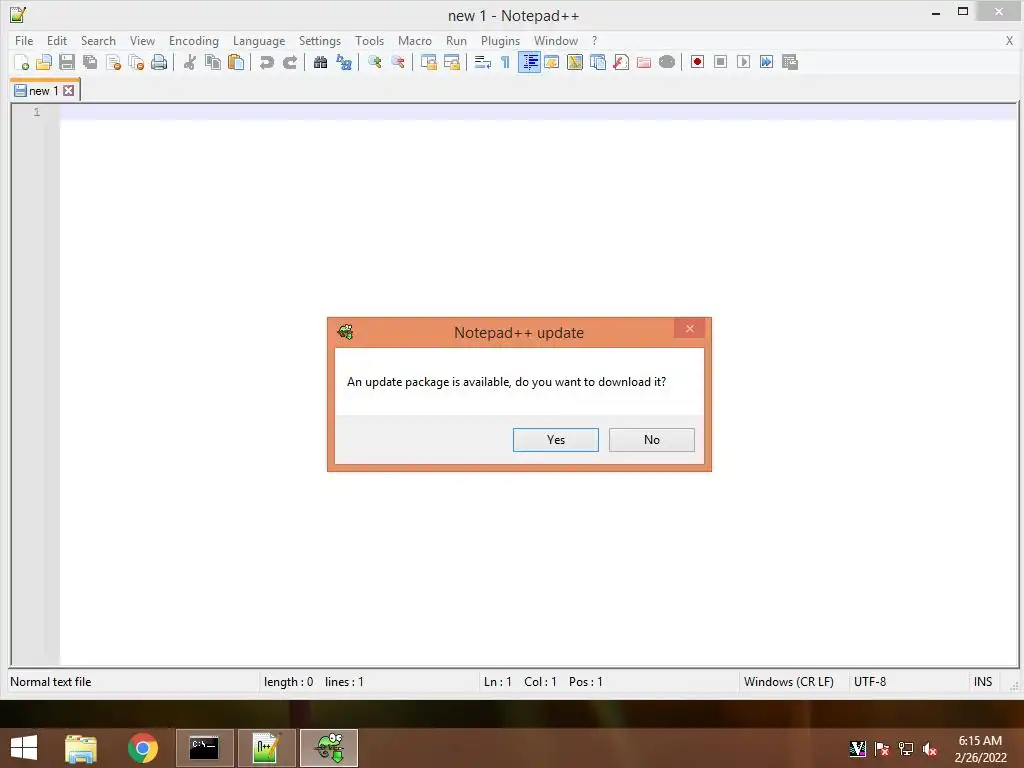Click the Windows Start button

tap(24, 748)
